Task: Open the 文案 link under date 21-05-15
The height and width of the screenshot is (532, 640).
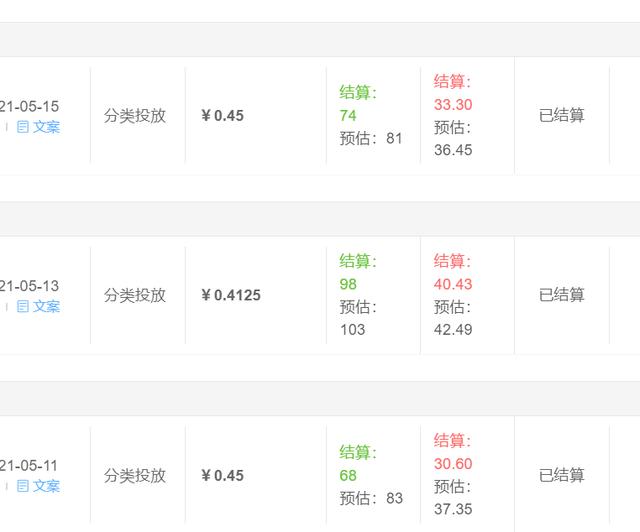Action: [46, 127]
